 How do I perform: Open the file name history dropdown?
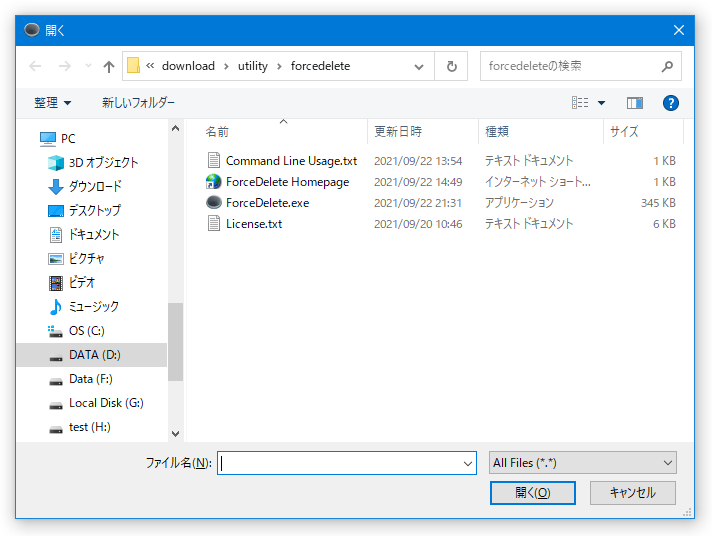(468, 464)
